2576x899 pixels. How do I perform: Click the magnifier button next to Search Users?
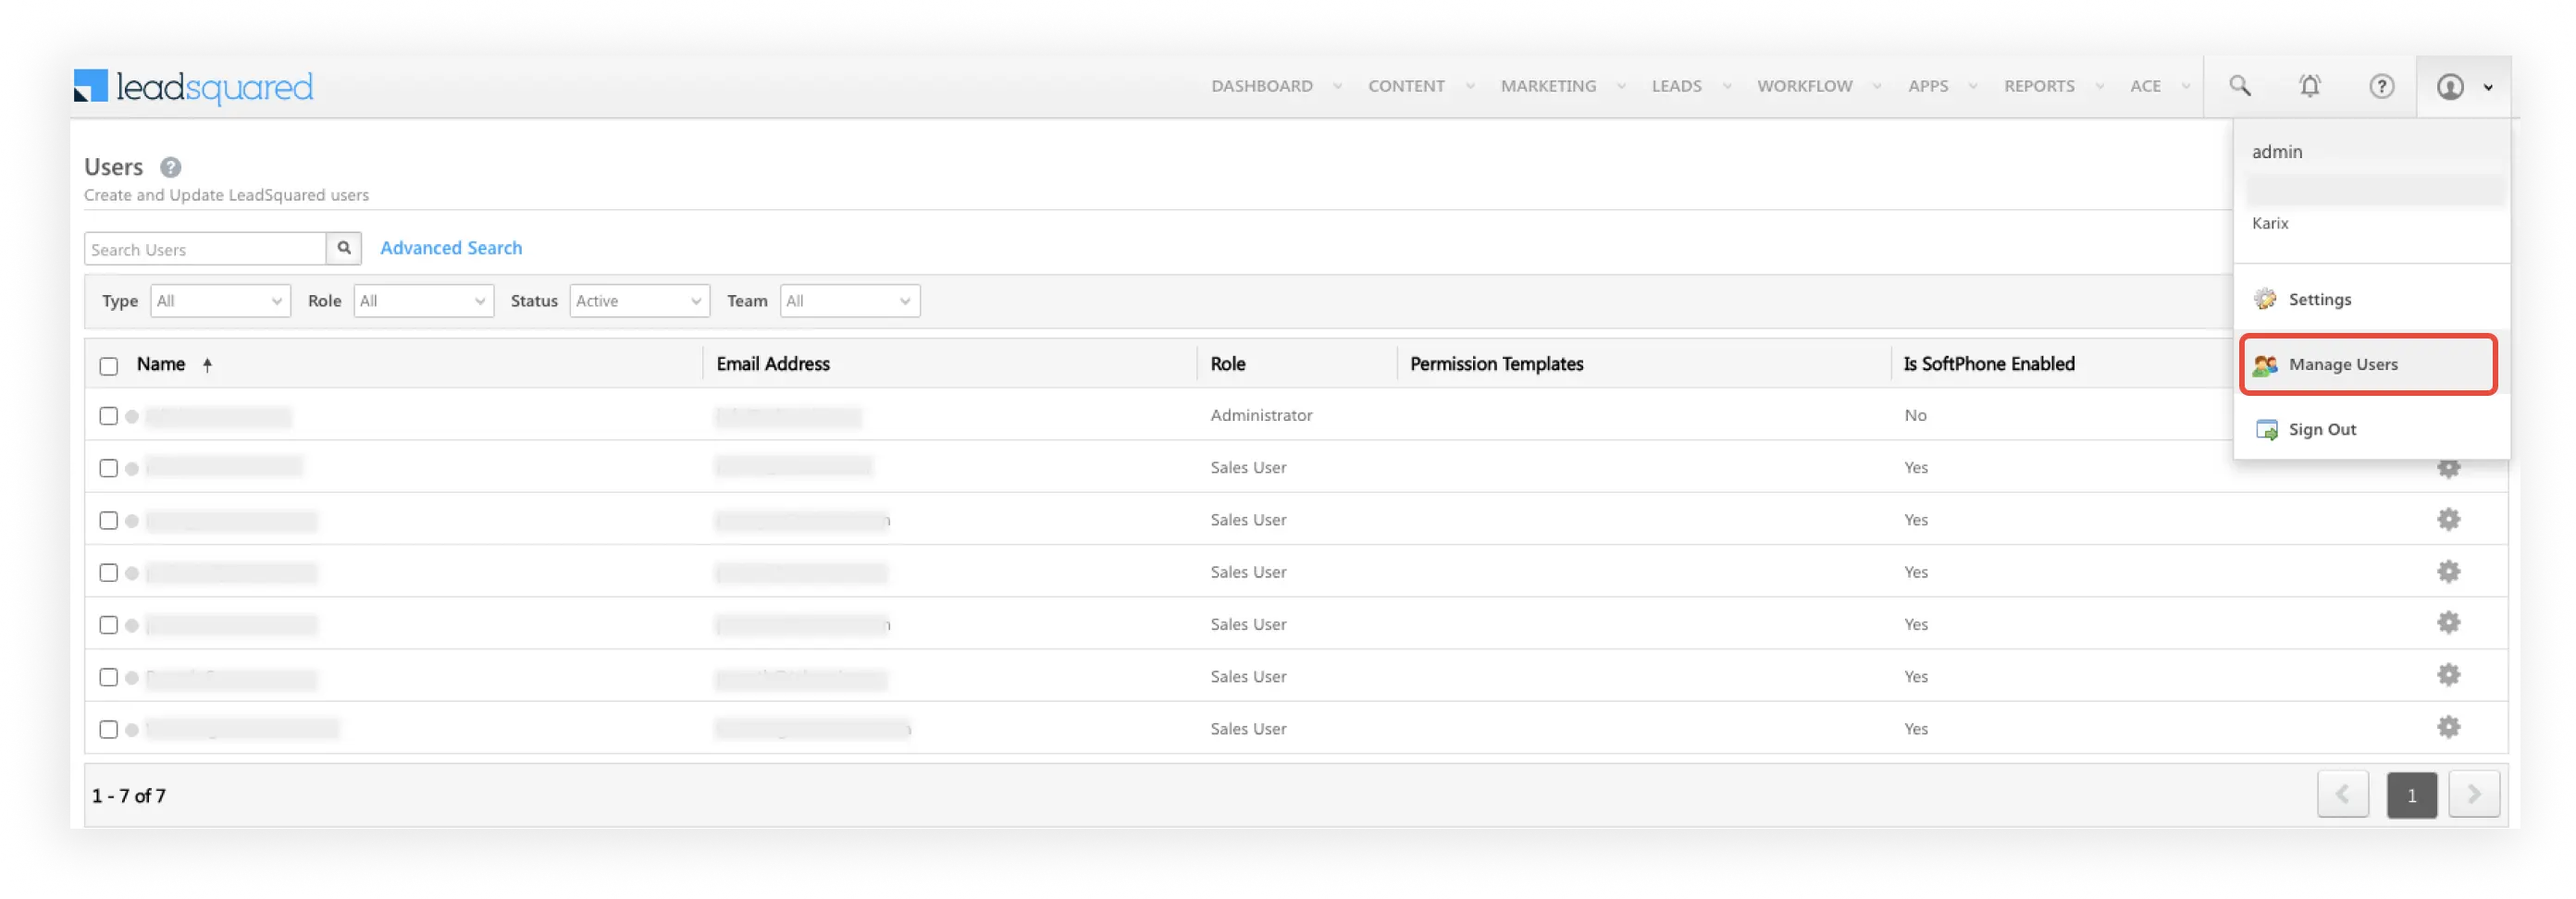point(344,248)
